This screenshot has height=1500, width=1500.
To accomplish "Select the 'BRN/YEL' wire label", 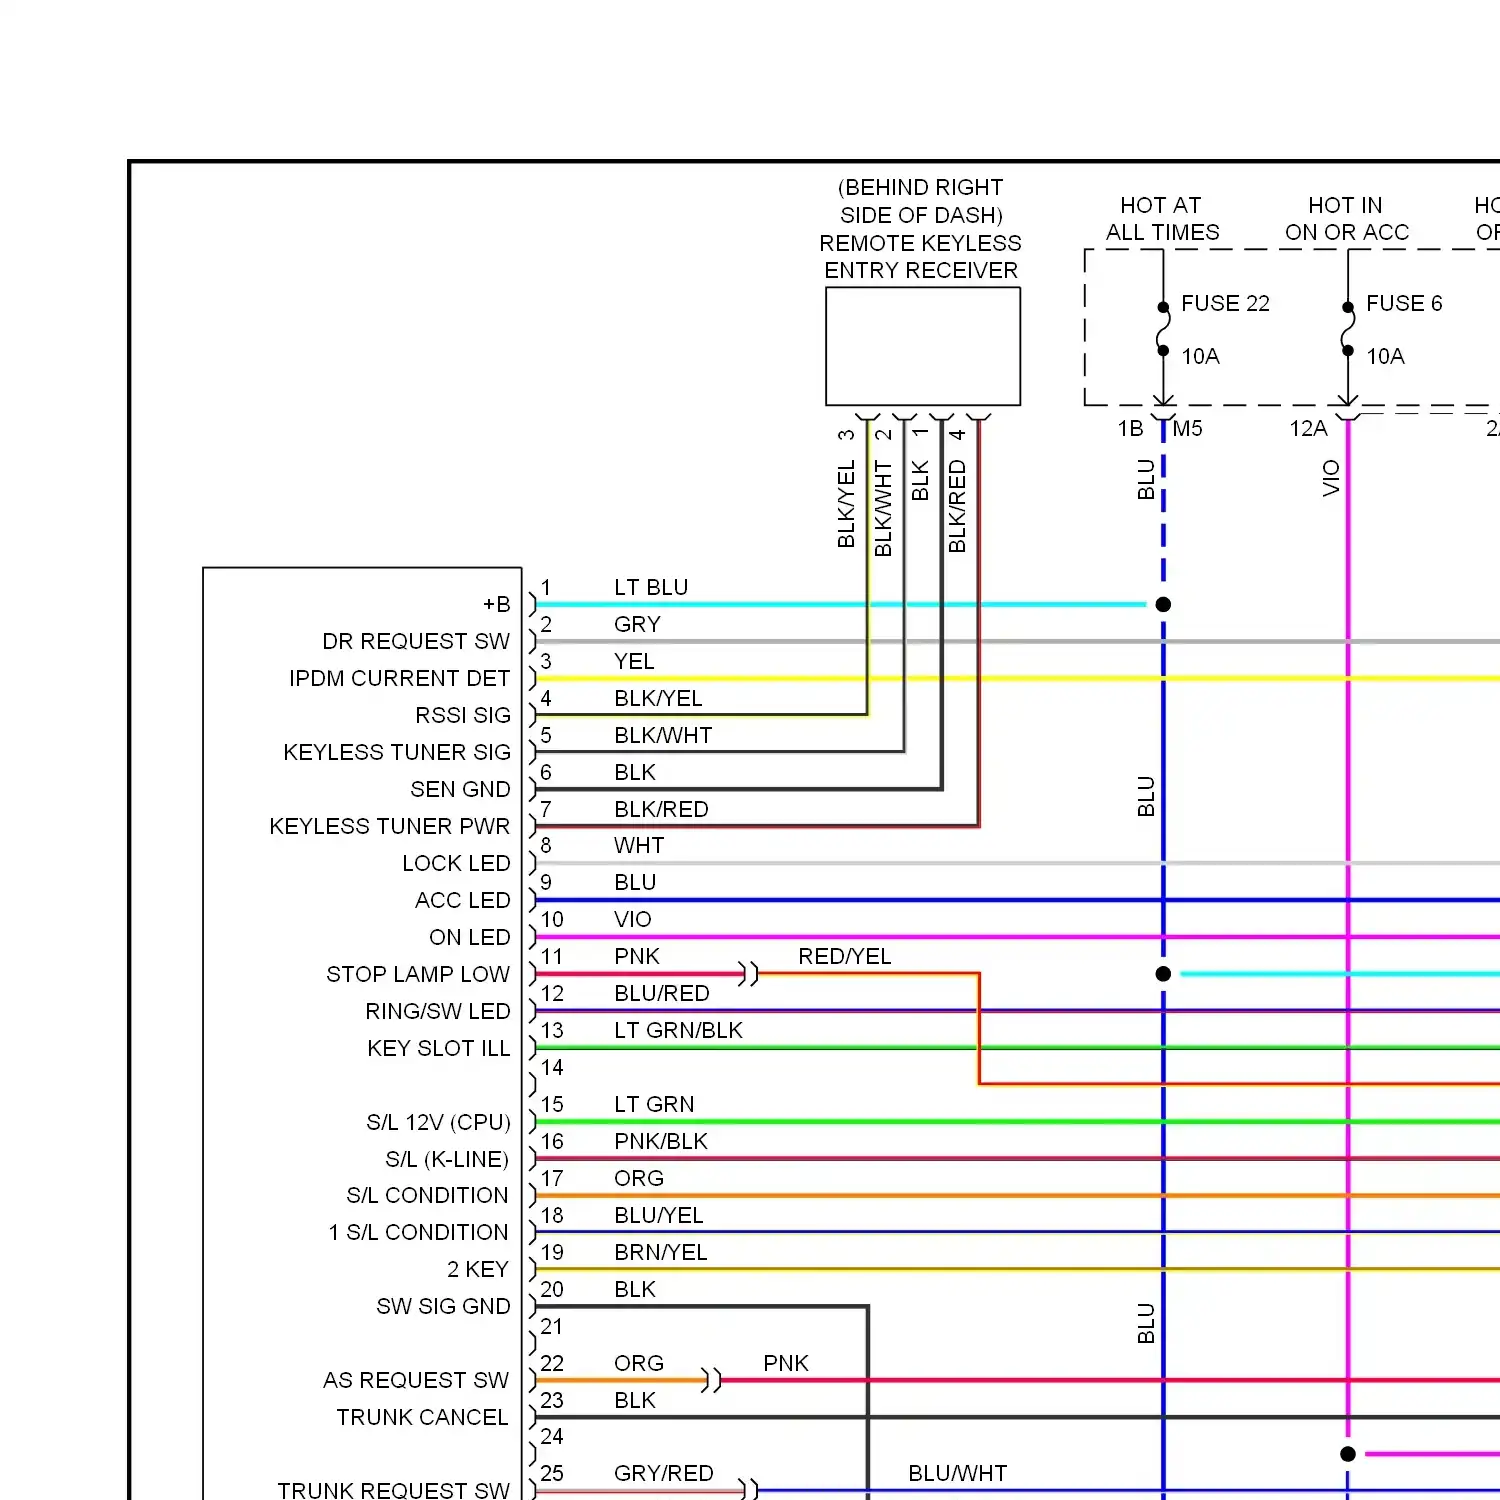I will click(x=661, y=1252).
